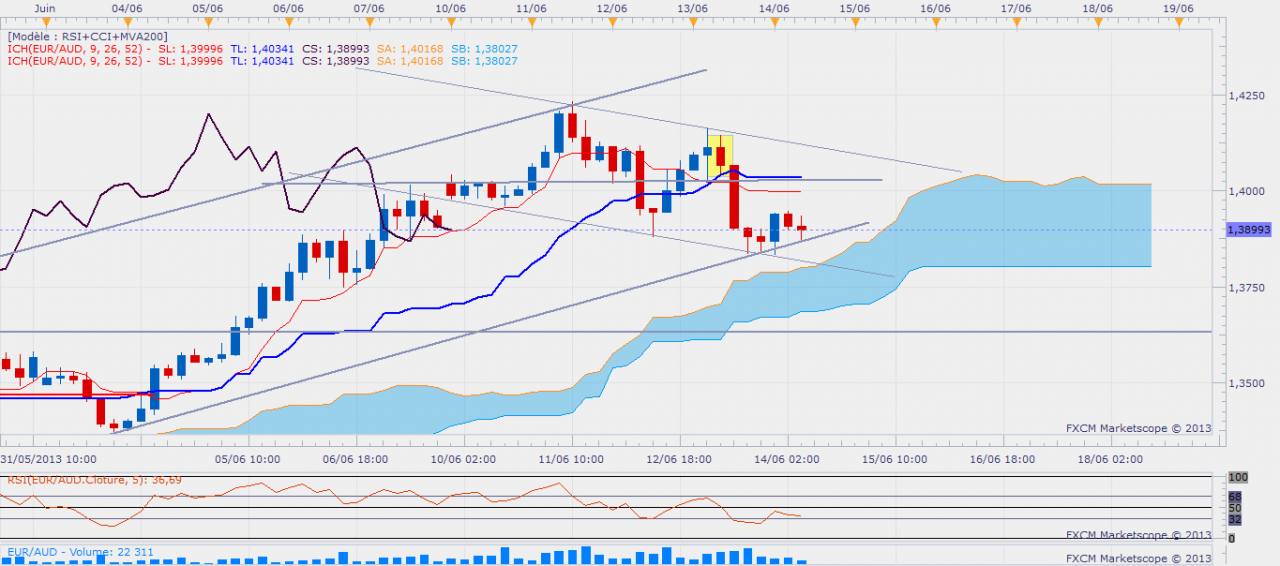This screenshot has height=566, width=1280.
Task: Click the orange marker below 10/06
Action: coord(450,21)
